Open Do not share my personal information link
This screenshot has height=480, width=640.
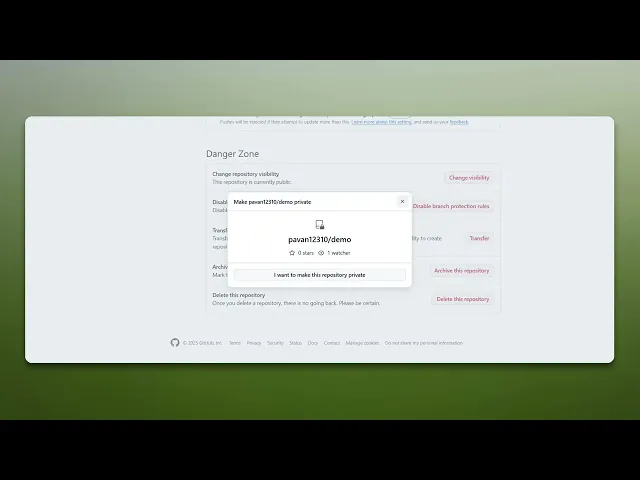click(424, 343)
